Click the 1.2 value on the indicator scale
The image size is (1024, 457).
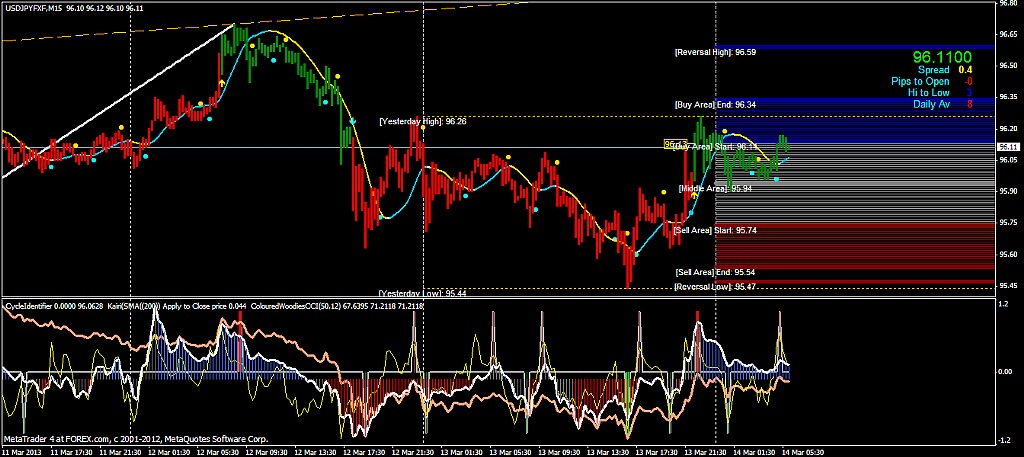(x=1003, y=304)
